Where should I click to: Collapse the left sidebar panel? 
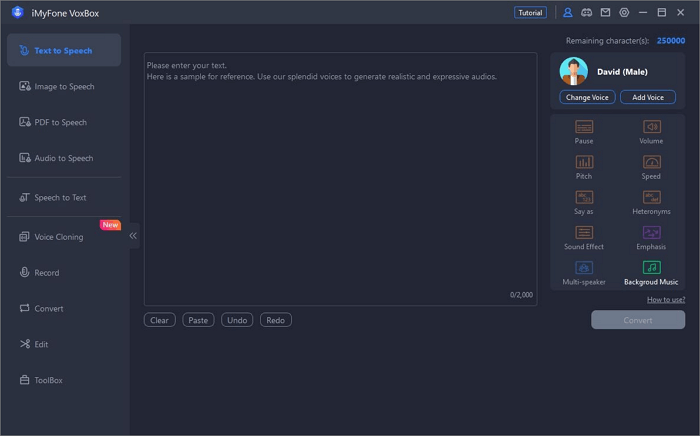133,236
